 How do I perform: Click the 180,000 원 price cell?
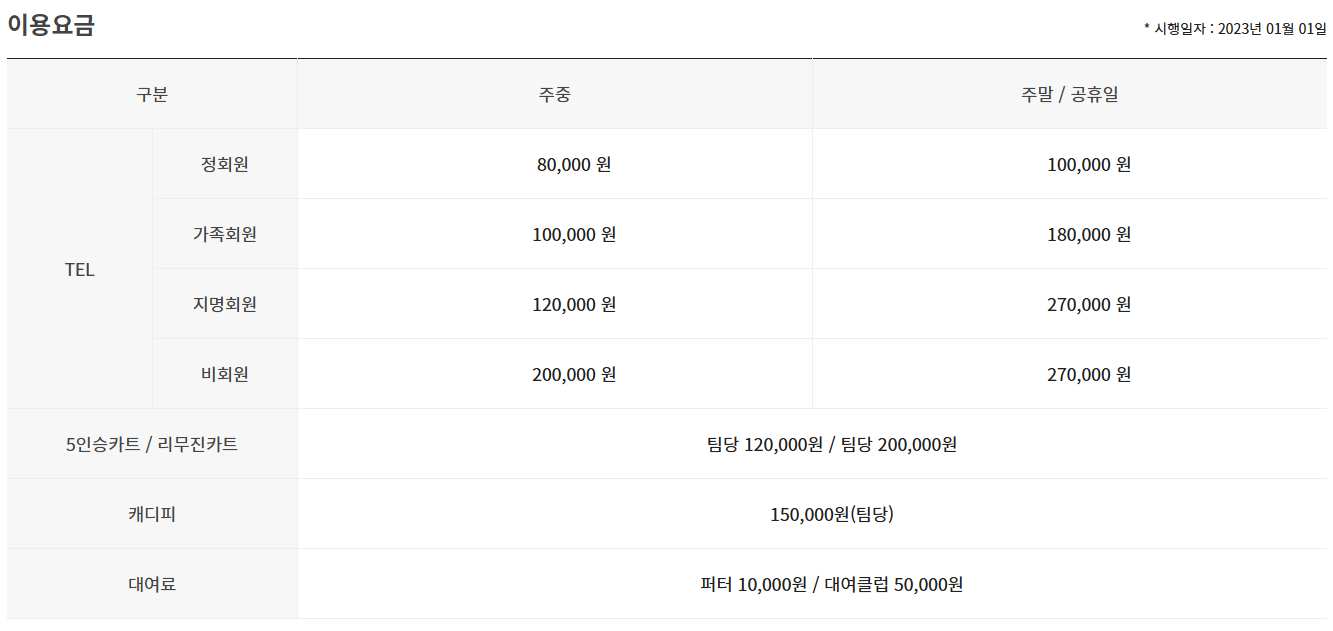coord(1089,234)
